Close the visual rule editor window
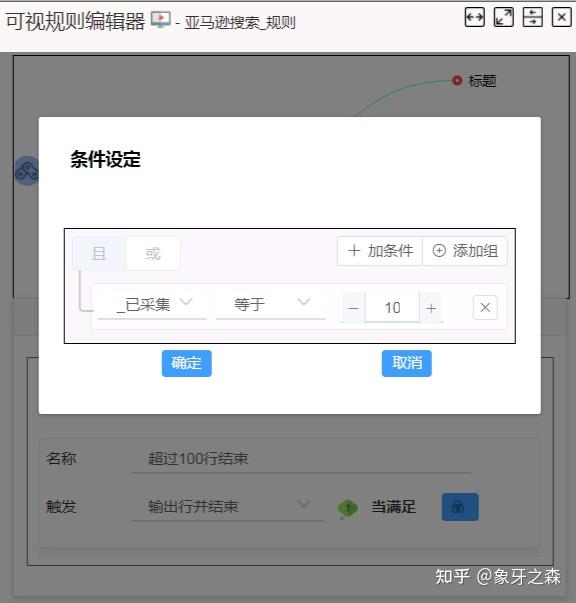 click(561, 17)
